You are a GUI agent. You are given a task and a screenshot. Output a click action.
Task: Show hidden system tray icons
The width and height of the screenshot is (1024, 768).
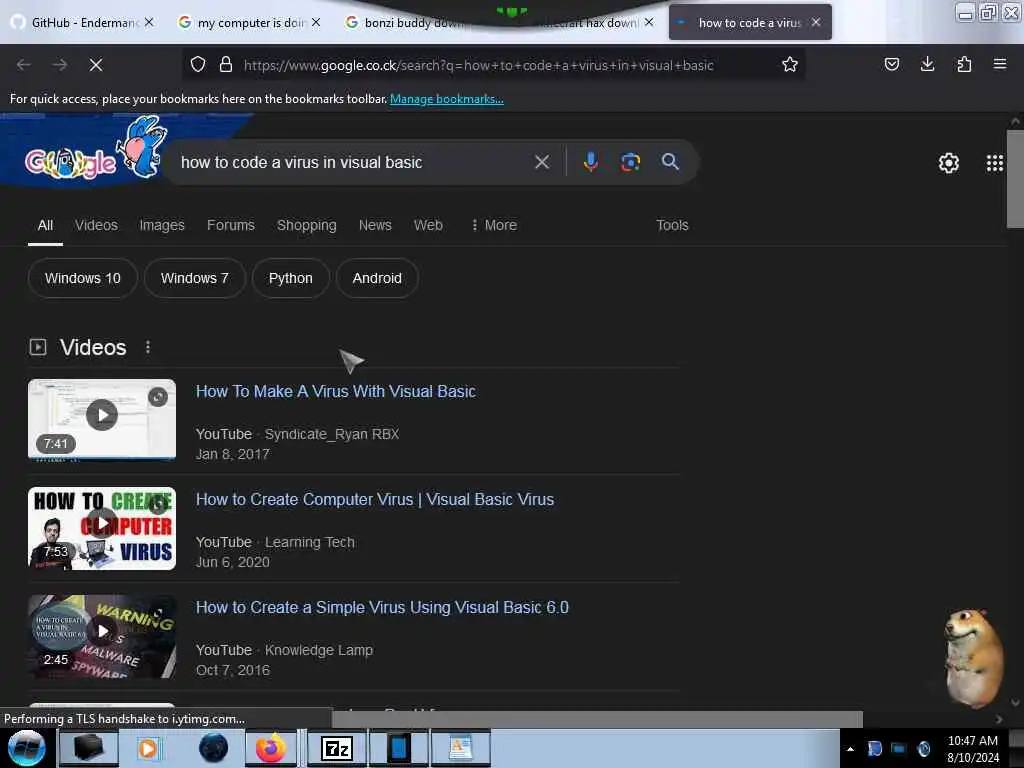[850, 749]
